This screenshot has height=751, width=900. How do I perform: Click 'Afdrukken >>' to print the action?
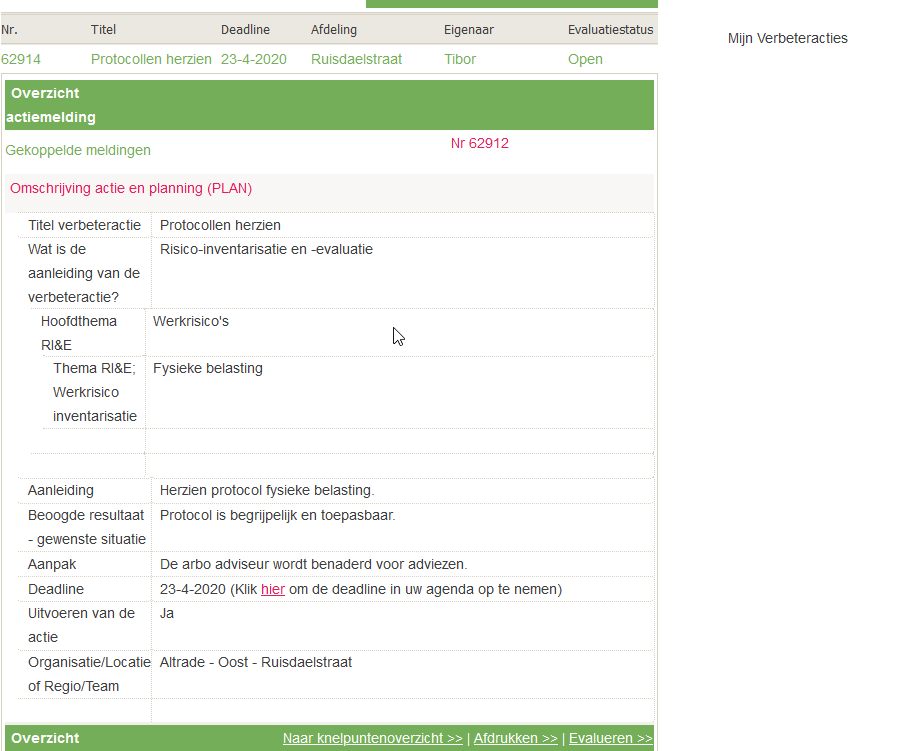tap(515, 738)
